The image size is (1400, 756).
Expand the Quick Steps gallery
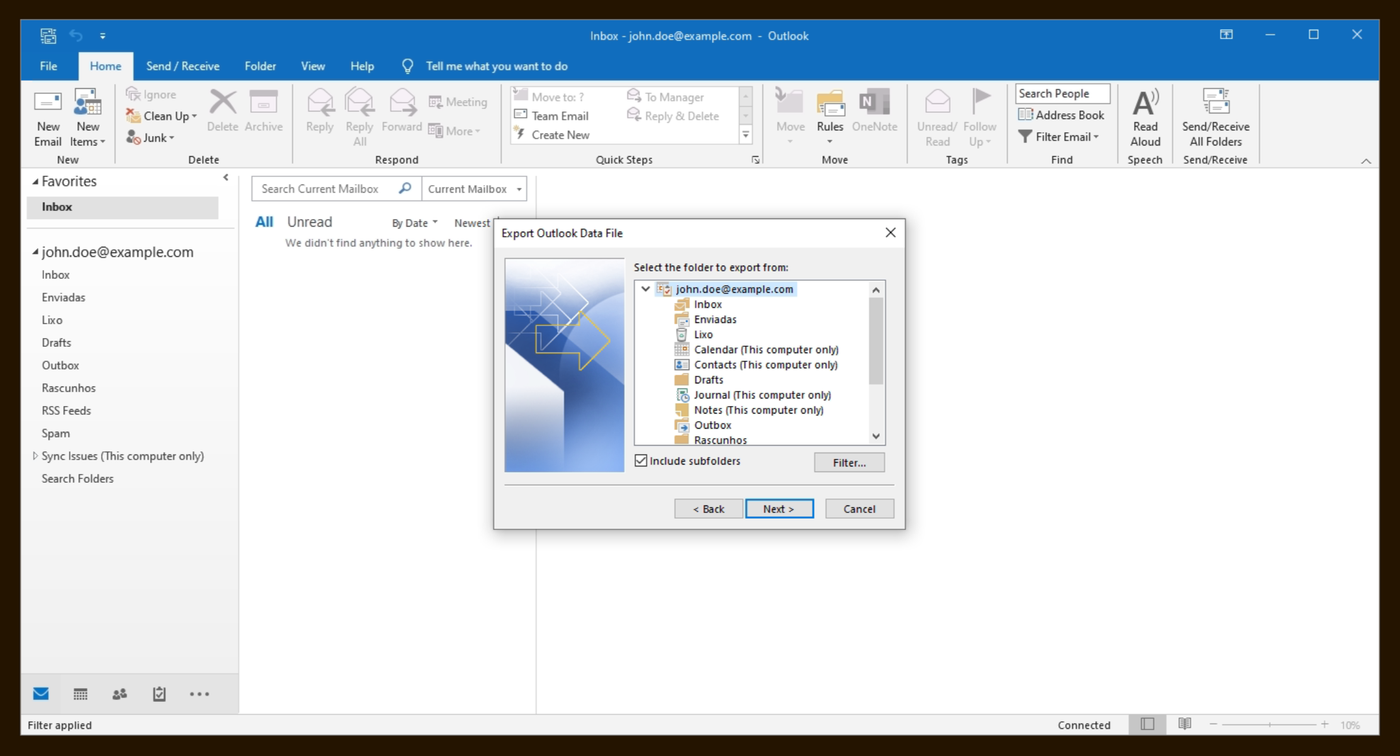(x=746, y=135)
